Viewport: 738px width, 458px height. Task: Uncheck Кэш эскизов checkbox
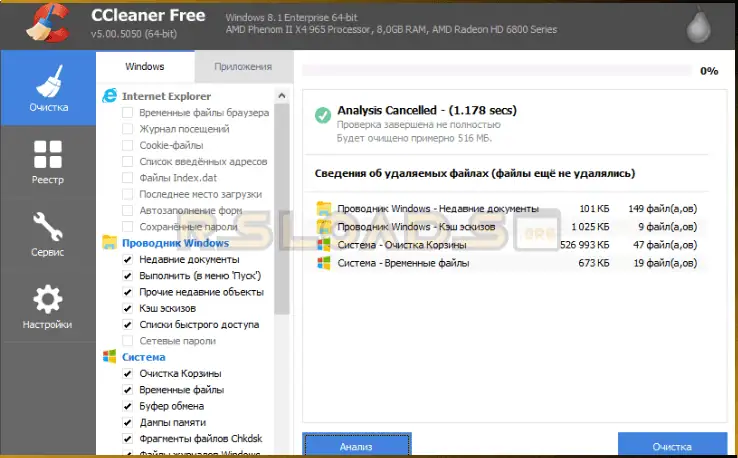pyautogui.click(x=127, y=308)
